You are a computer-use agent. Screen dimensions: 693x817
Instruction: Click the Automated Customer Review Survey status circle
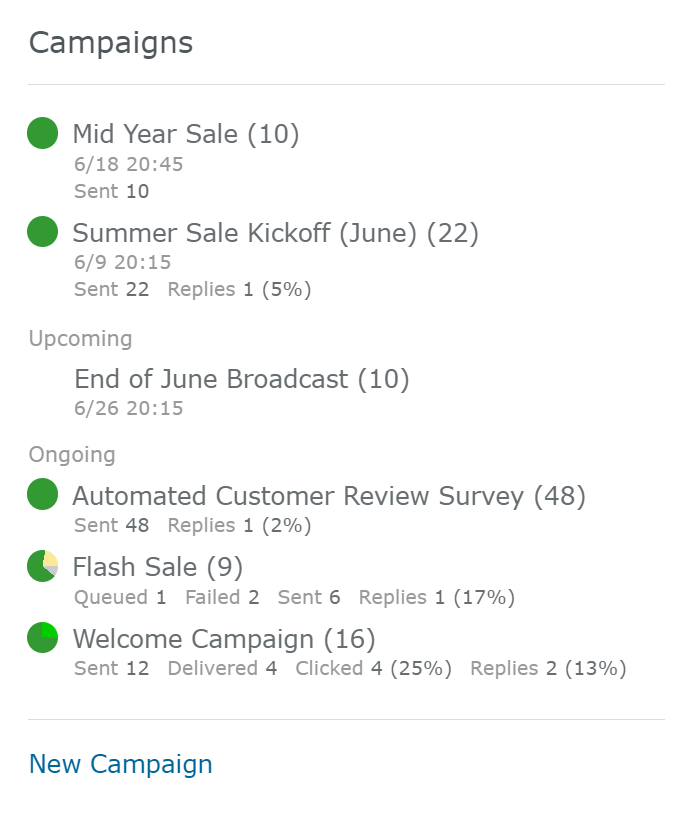(42, 494)
